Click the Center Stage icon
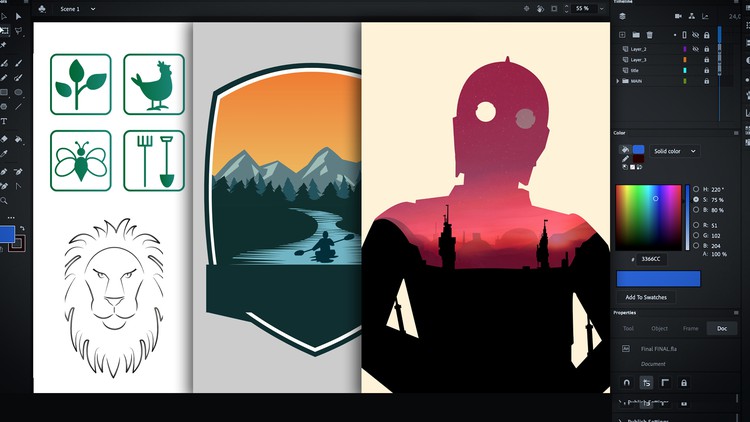750x422 pixels. point(526,9)
